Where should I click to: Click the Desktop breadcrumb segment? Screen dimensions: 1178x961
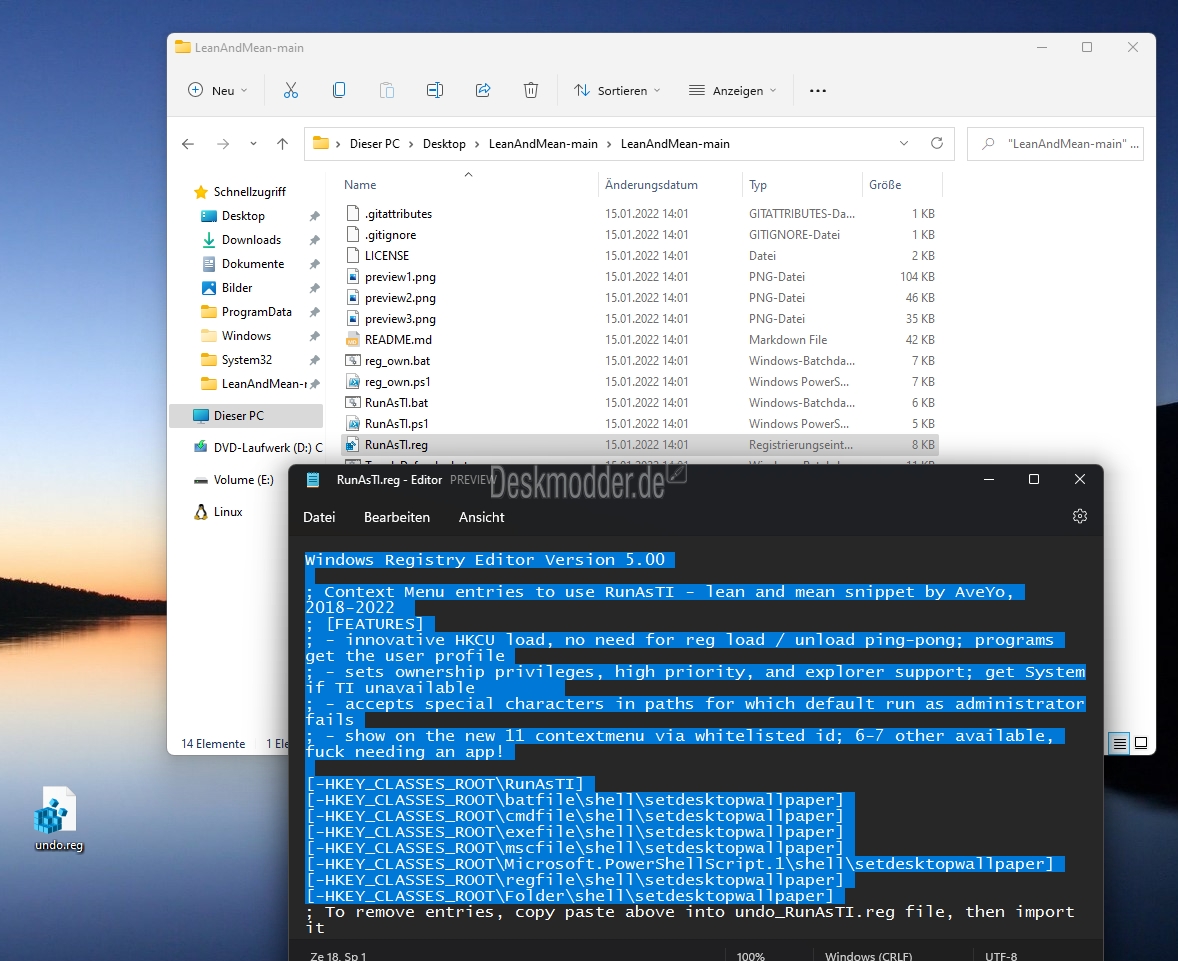pyautogui.click(x=444, y=144)
